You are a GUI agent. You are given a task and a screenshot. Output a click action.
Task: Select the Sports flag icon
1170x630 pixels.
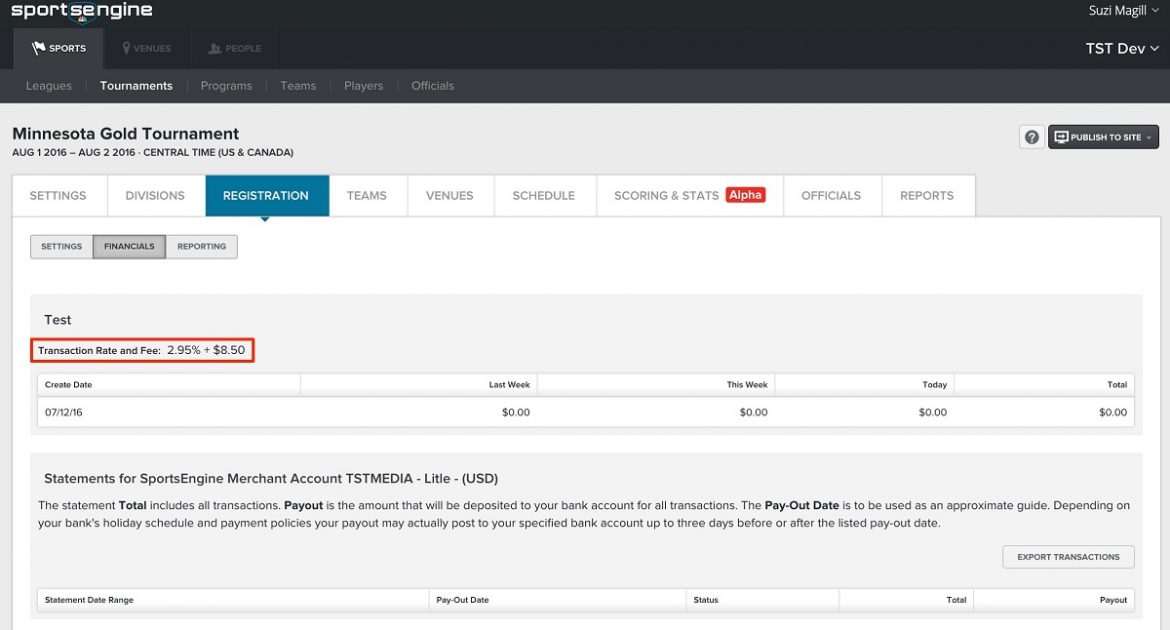click(x=38, y=47)
